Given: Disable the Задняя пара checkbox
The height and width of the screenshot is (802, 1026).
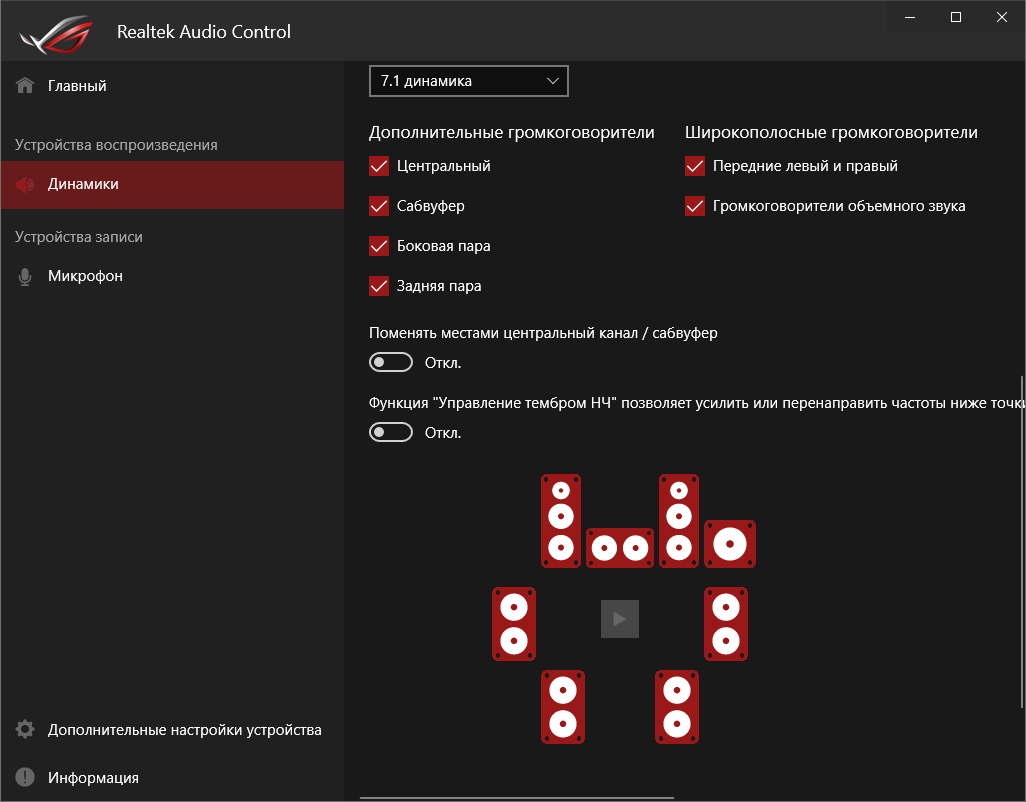Looking at the screenshot, I should (379, 286).
